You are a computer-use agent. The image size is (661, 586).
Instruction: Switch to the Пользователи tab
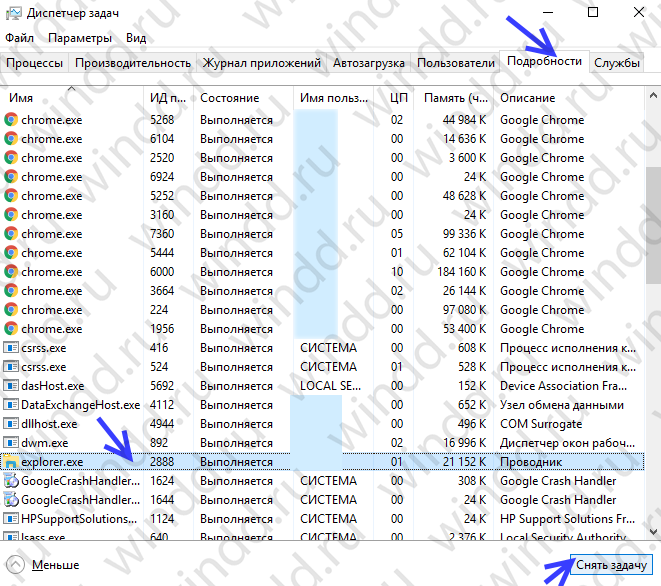[x=456, y=63]
